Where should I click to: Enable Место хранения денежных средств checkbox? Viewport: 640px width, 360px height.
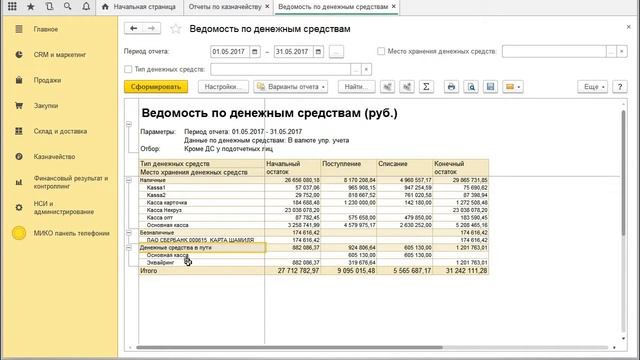pos(381,51)
